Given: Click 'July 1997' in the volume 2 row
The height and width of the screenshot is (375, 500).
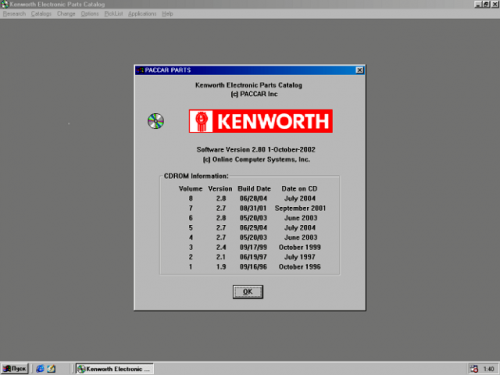Looking at the screenshot, I should click(300, 257).
